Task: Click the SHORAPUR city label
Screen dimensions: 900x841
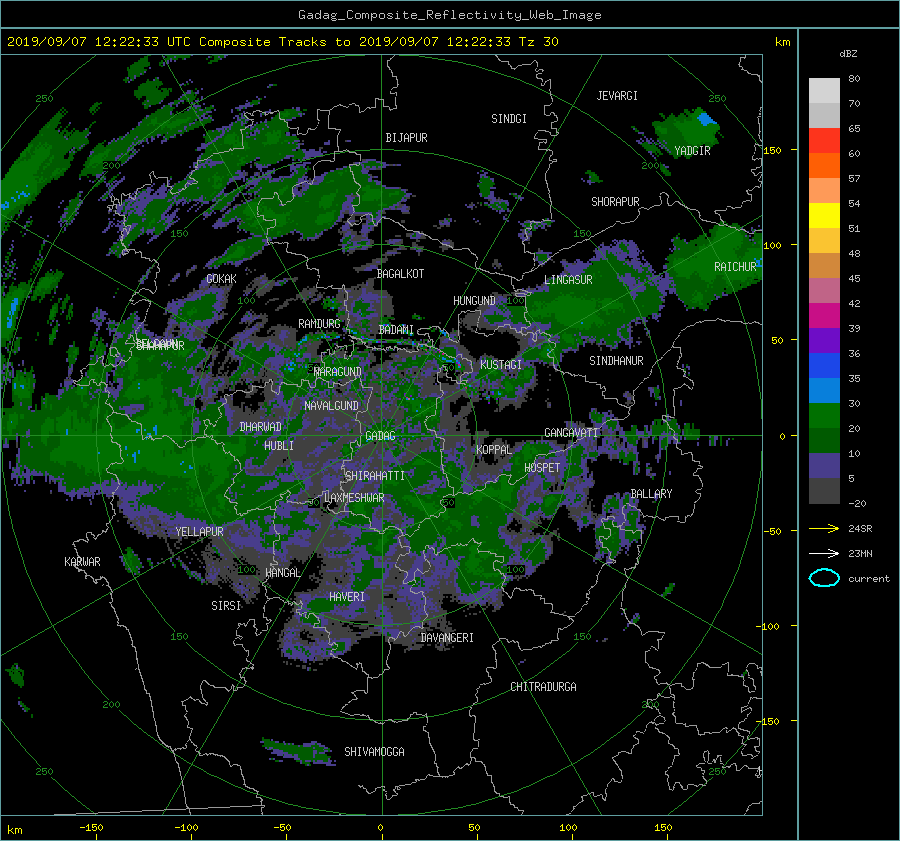Action: click(615, 202)
